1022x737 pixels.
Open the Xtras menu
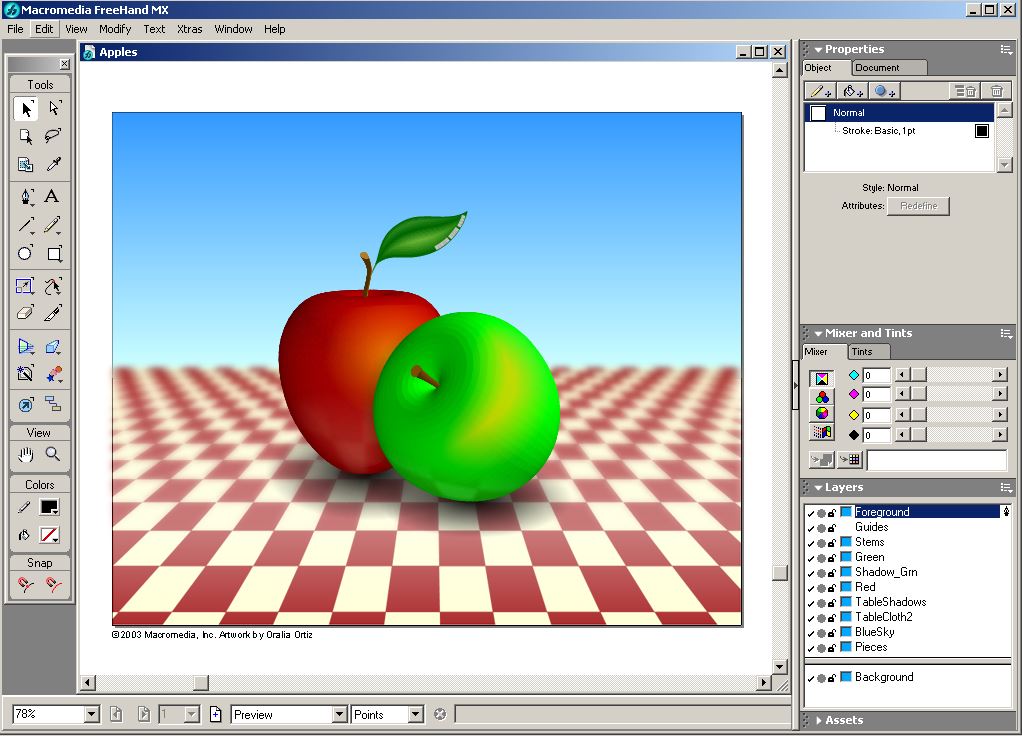(189, 29)
